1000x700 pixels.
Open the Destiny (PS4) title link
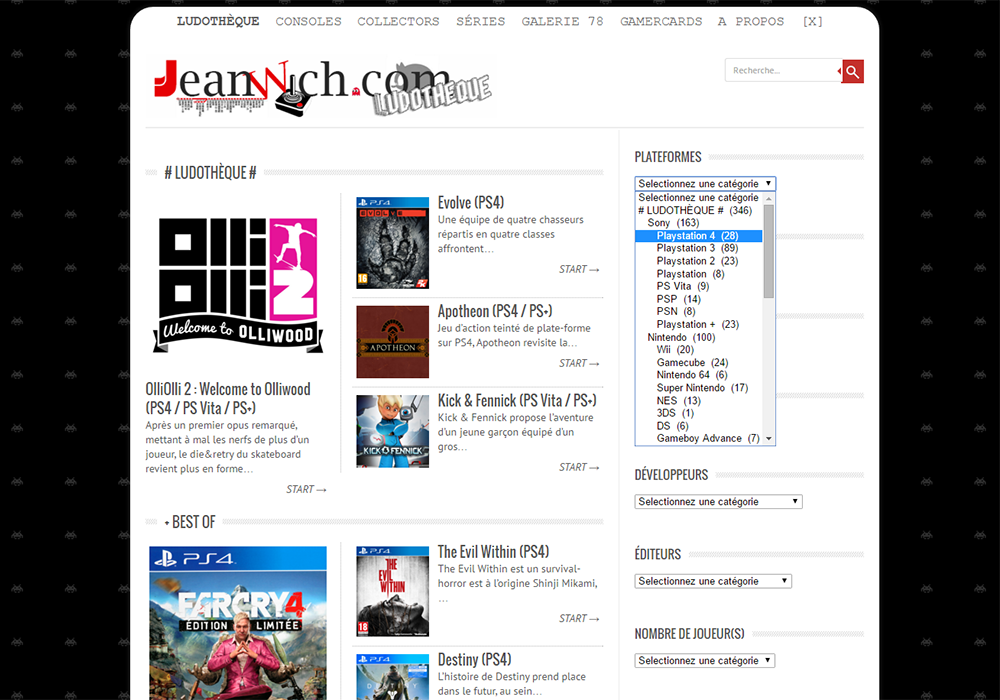pos(474,660)
